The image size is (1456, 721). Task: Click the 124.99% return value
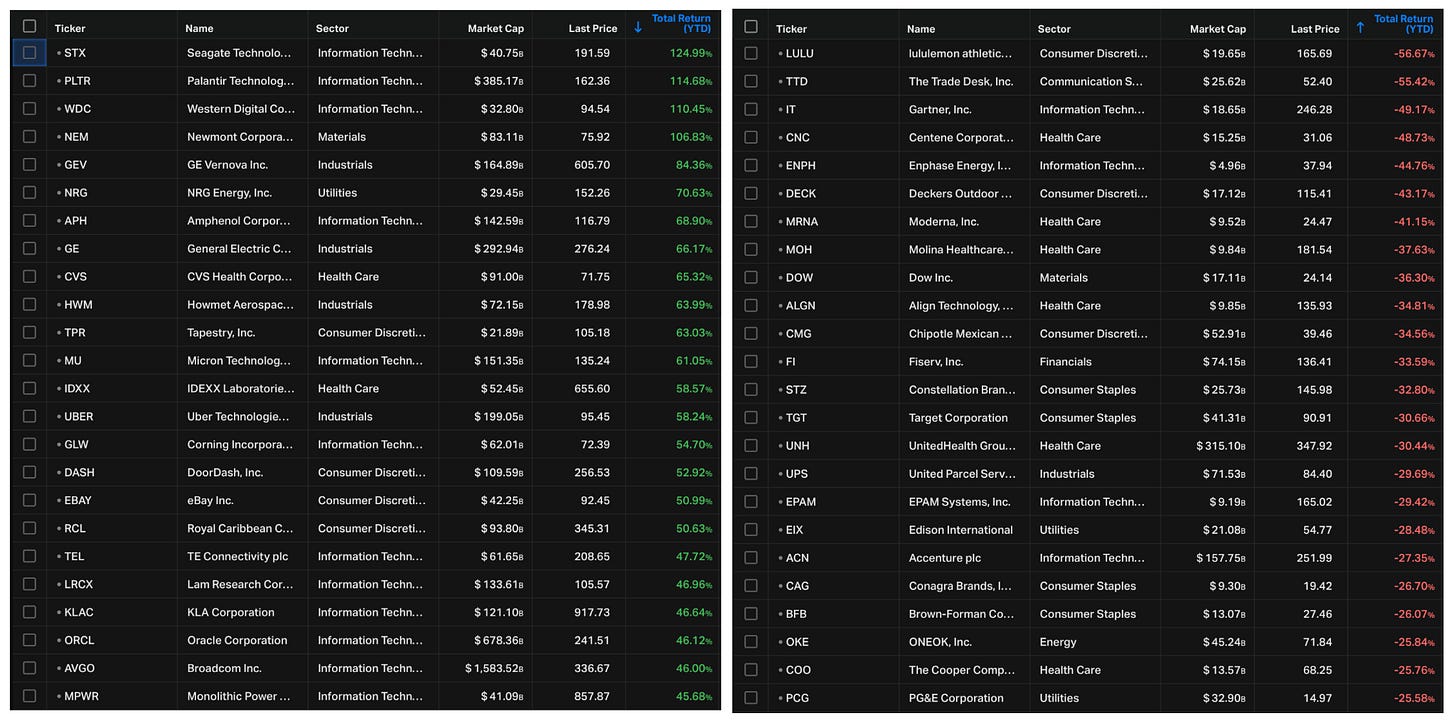[691, 52]
